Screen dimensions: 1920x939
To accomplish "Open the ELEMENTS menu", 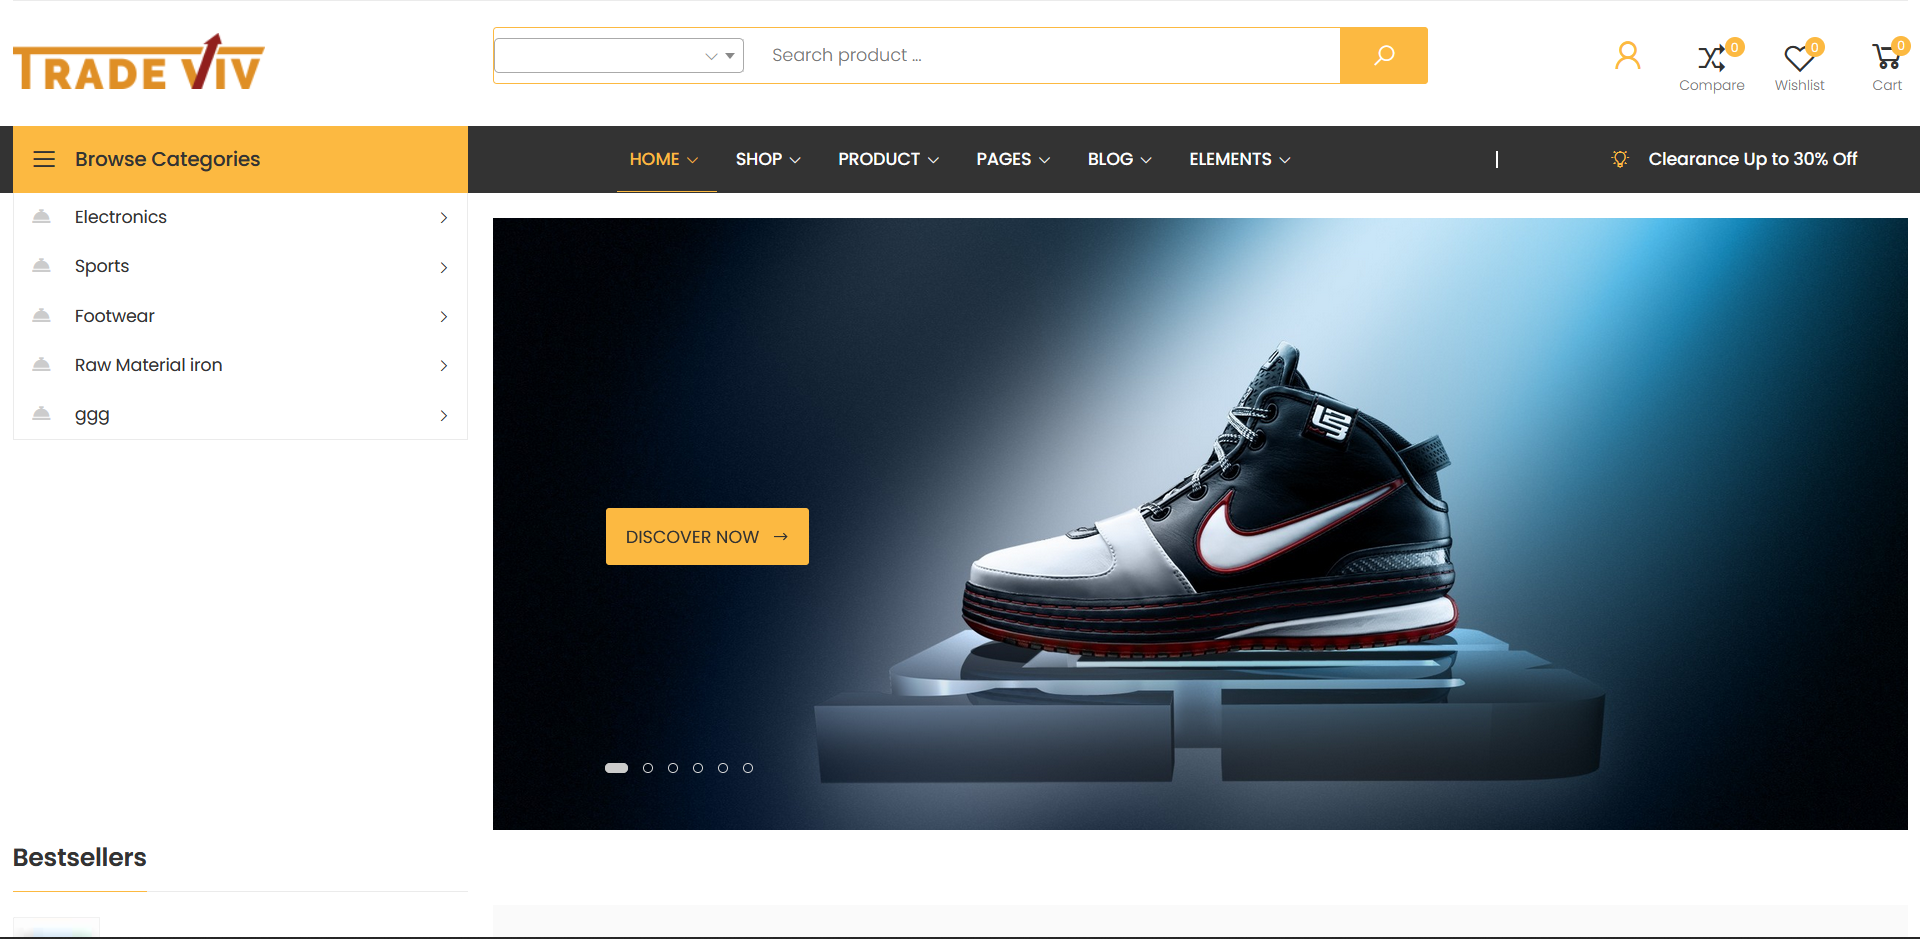I will tap(1240, 159).
